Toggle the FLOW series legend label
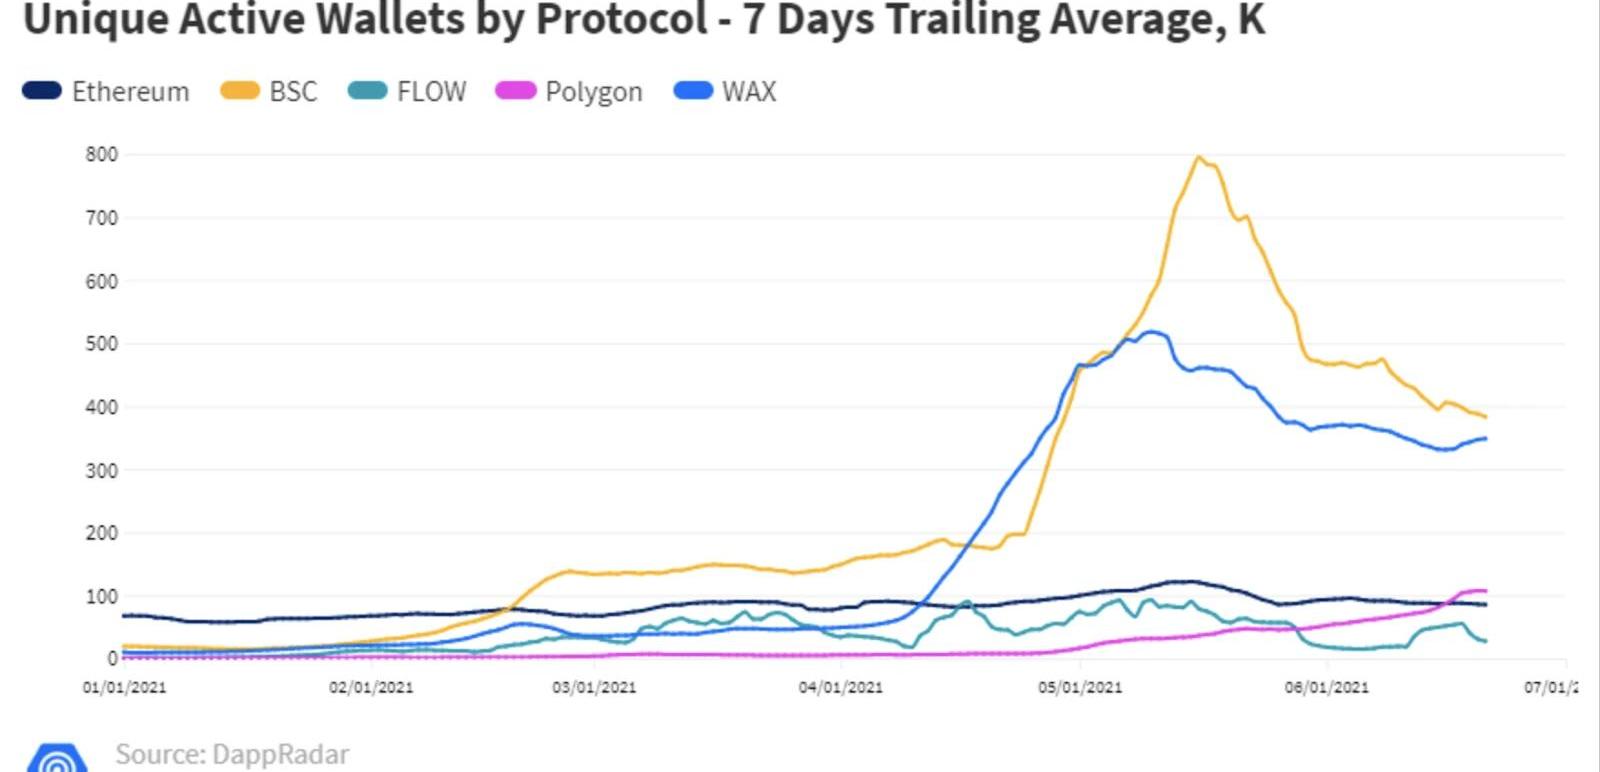The height and width of the screenshot is (772, 1600). point(431,91)
